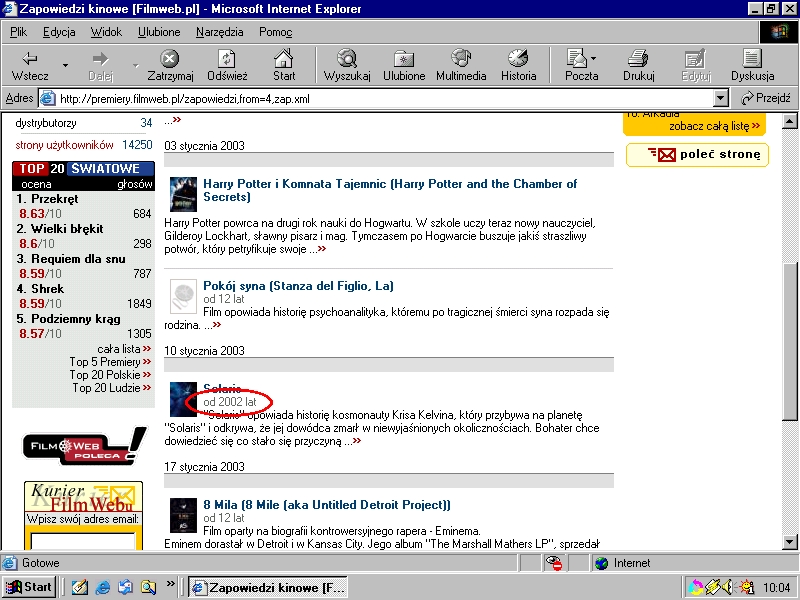Click the TOP 20 ŚWIATOWE ranking header
Screen dimensions: 800x600
[x=84, y=168]
